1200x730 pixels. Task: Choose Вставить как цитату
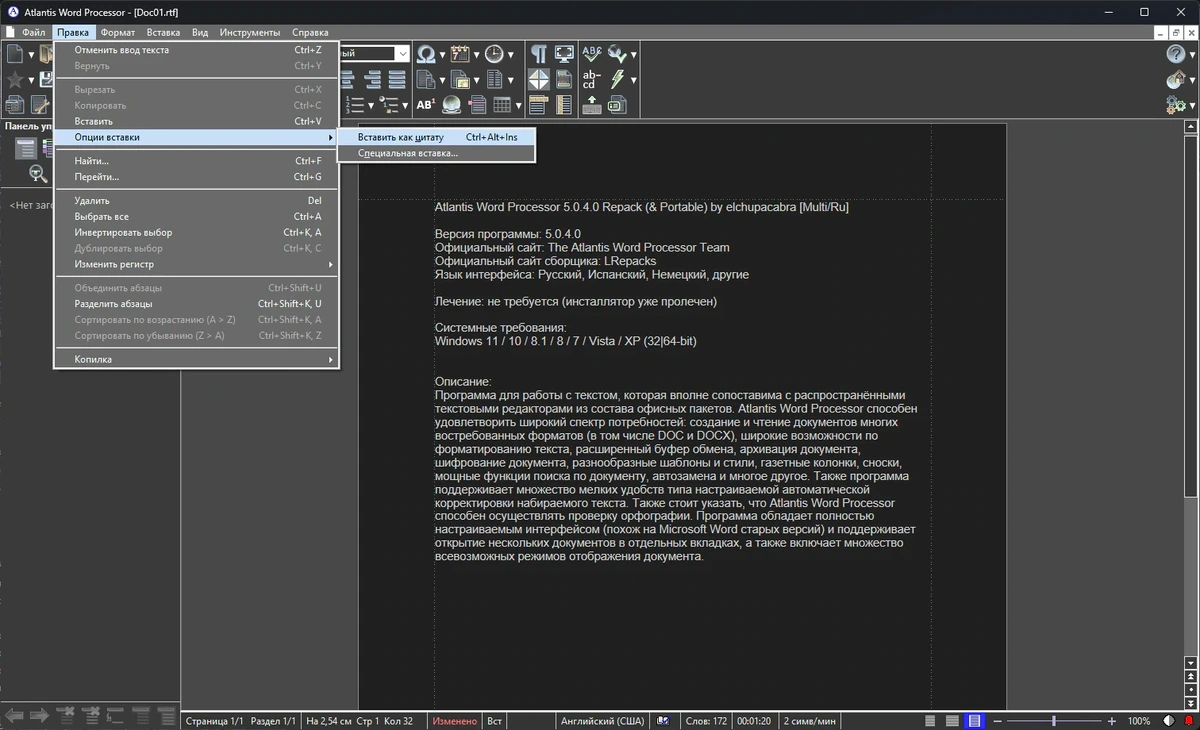436,137
